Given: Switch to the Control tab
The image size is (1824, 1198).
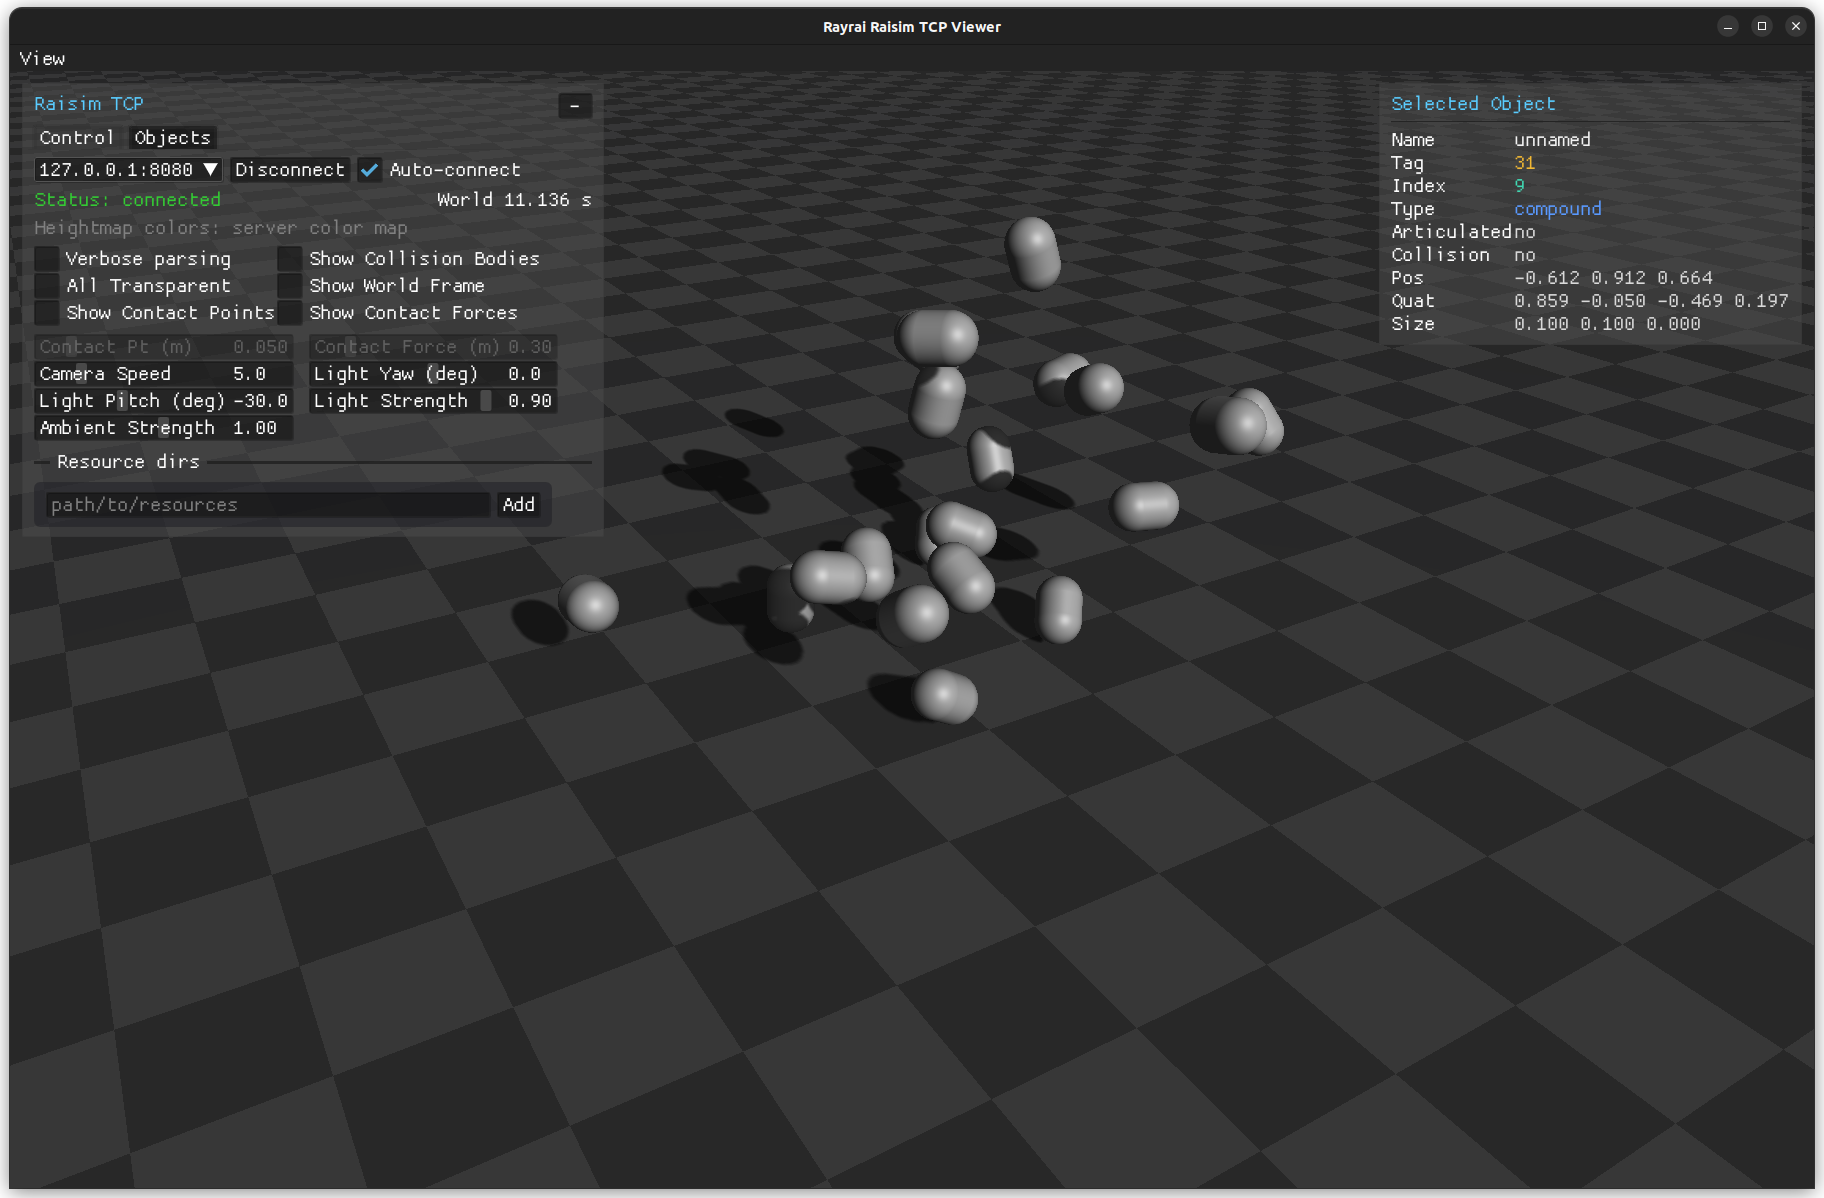Looking at the screenshot, I should (x=77, y=137).
